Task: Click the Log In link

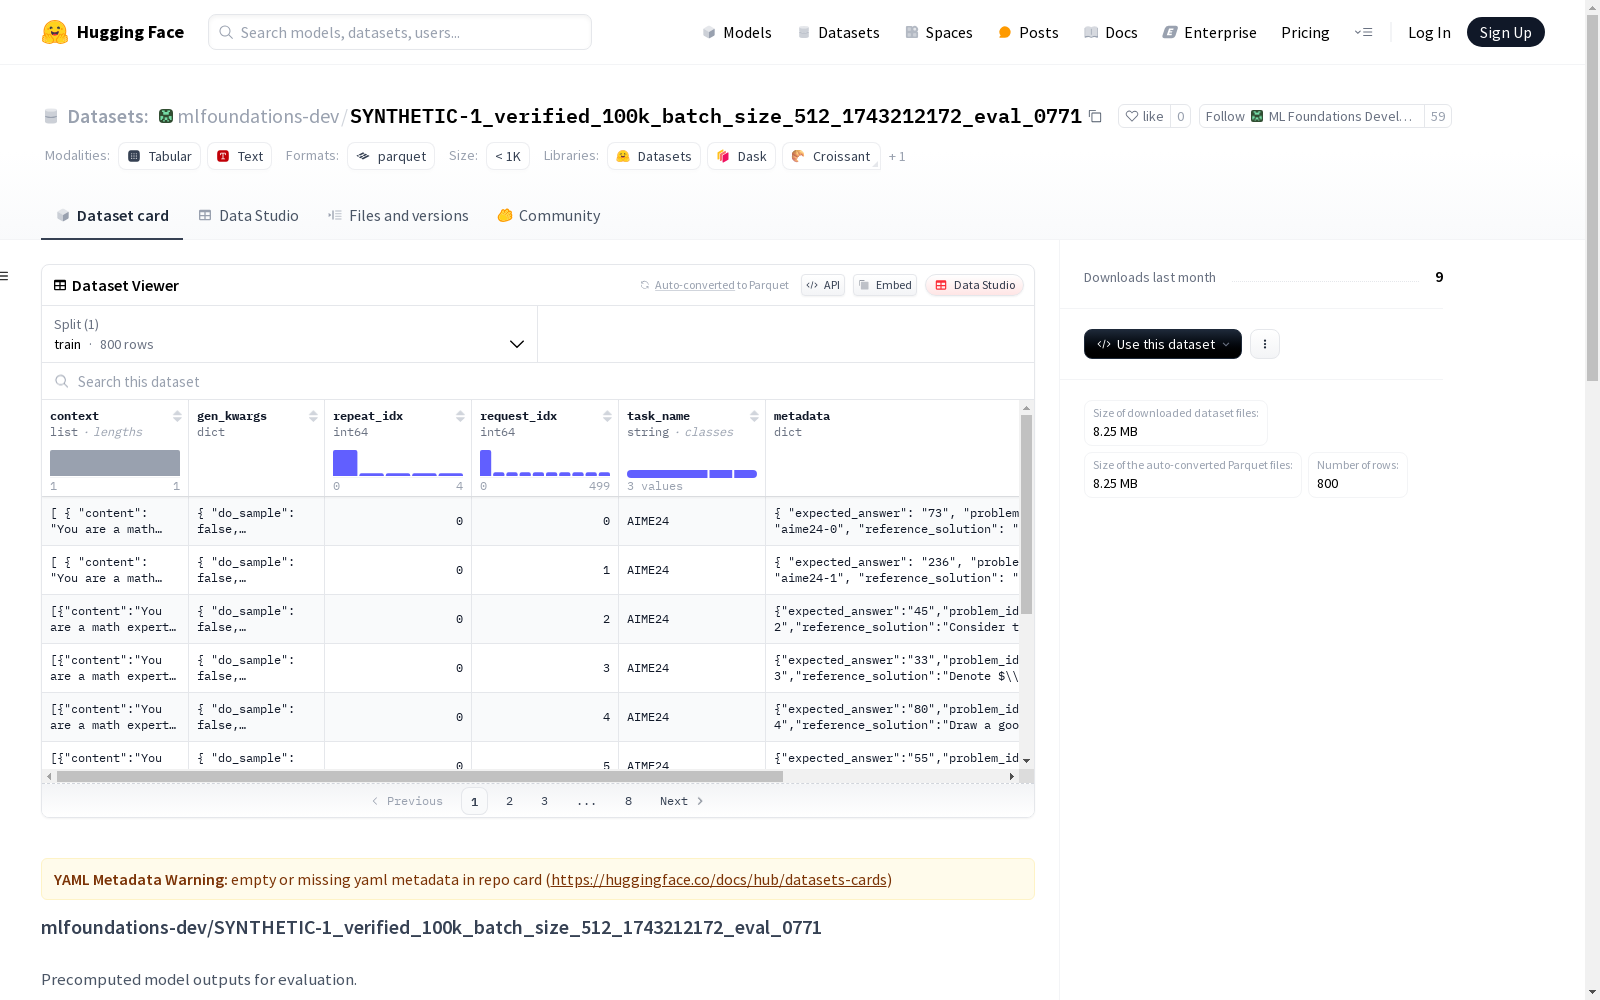Action: pyautogui.click(x=1429, y=32)
